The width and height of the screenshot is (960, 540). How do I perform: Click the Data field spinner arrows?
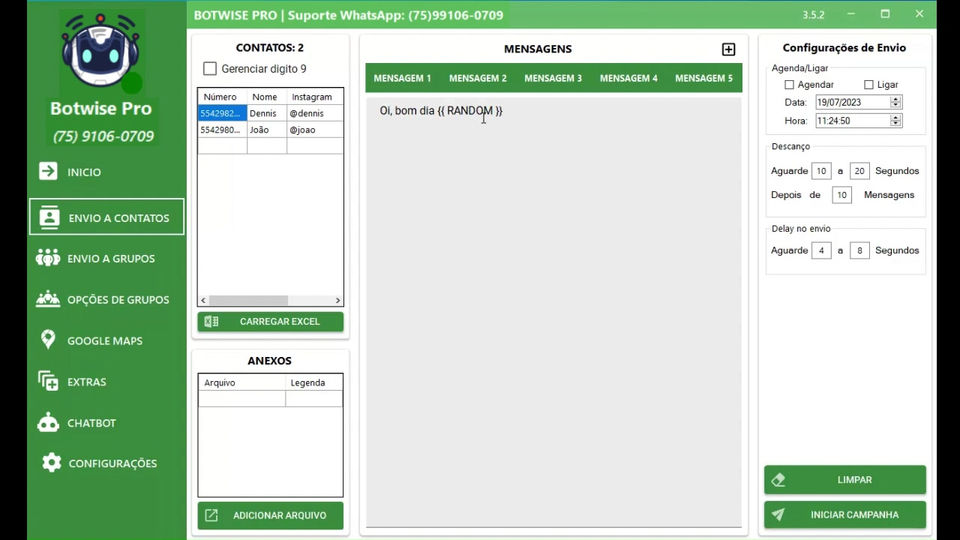pyautogui.click(x=896, y=102)
